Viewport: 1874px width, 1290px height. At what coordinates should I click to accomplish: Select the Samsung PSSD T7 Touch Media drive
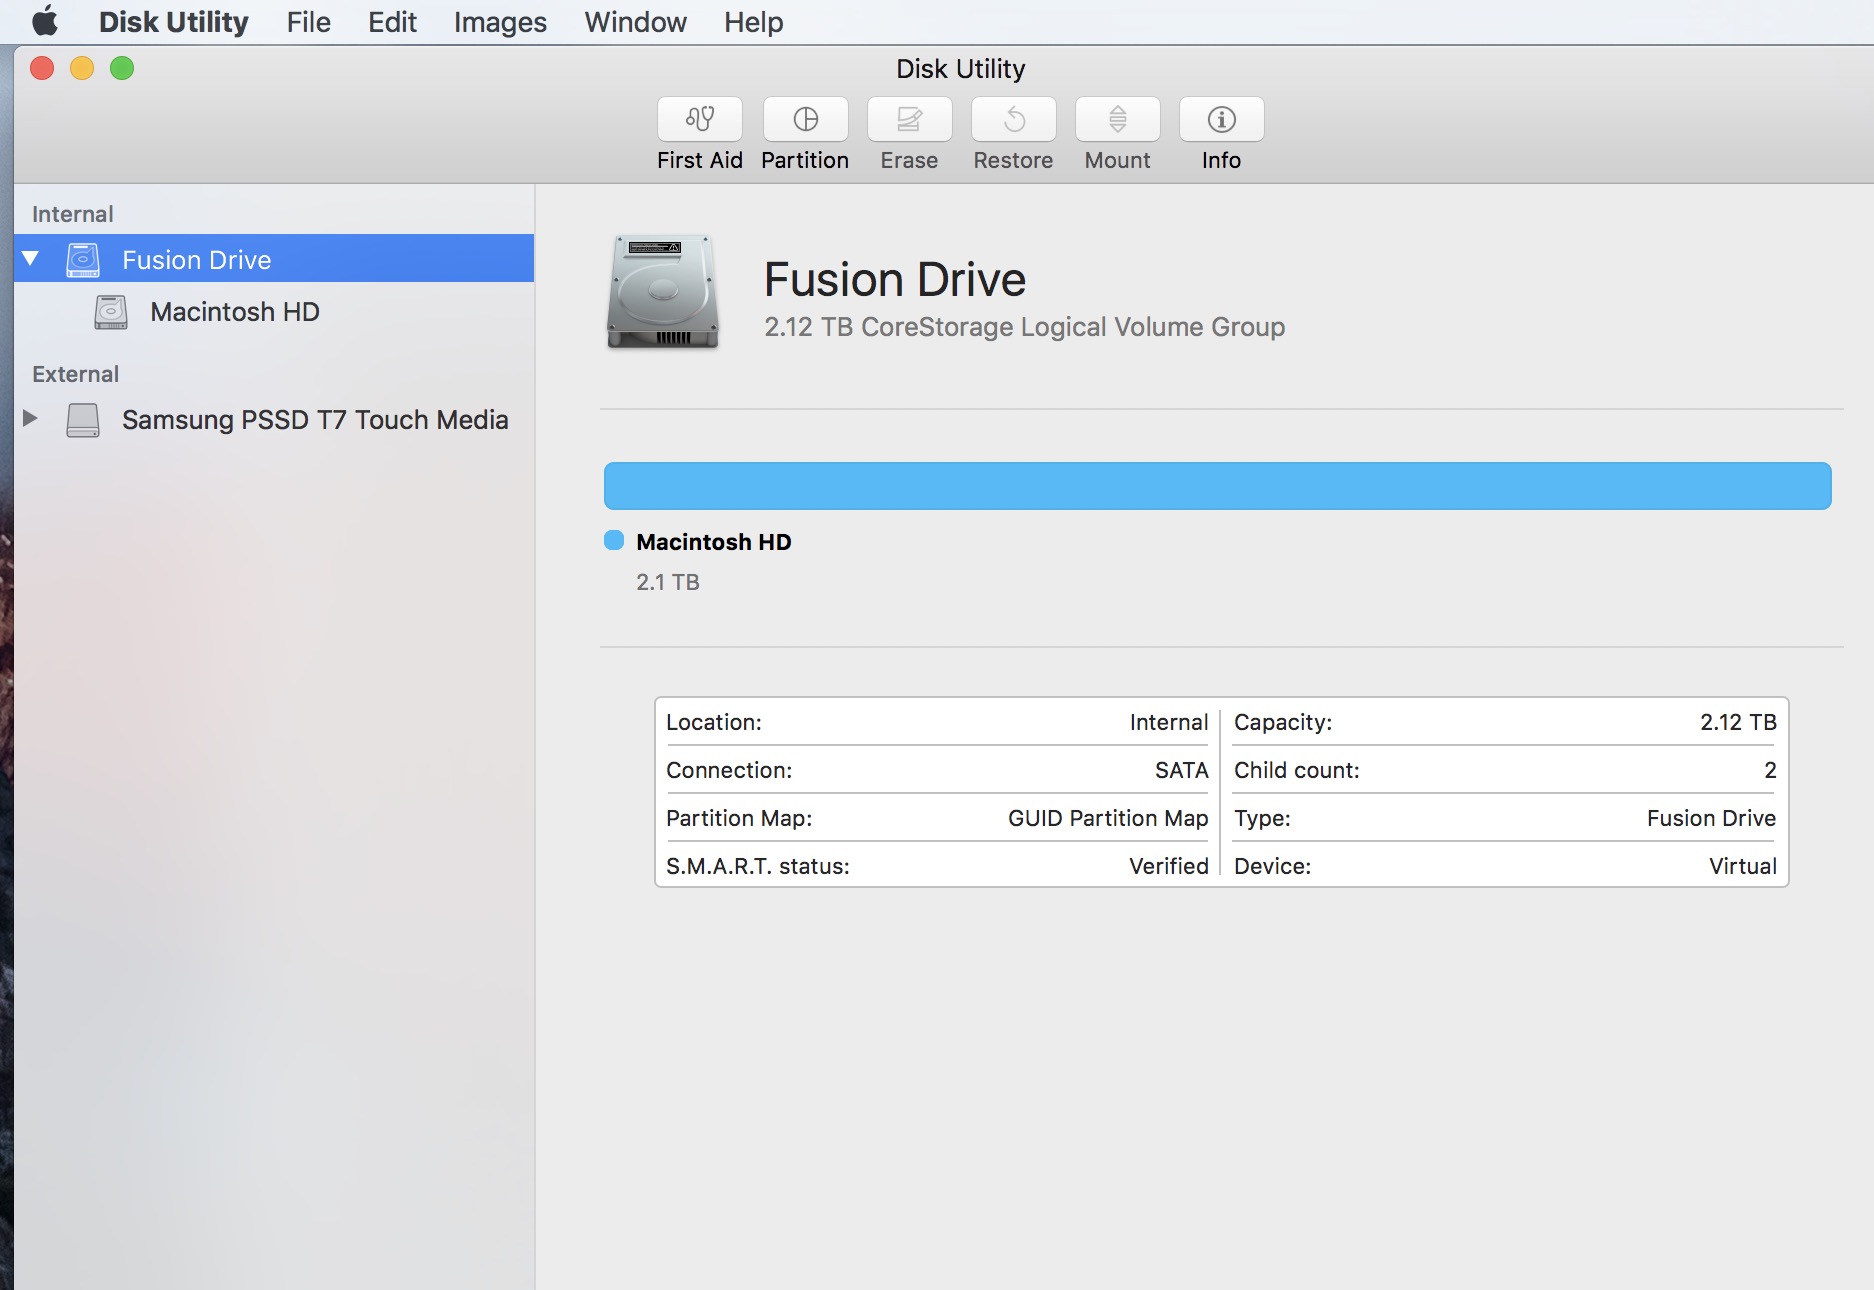pyautogui.click(x=314, y=420)
